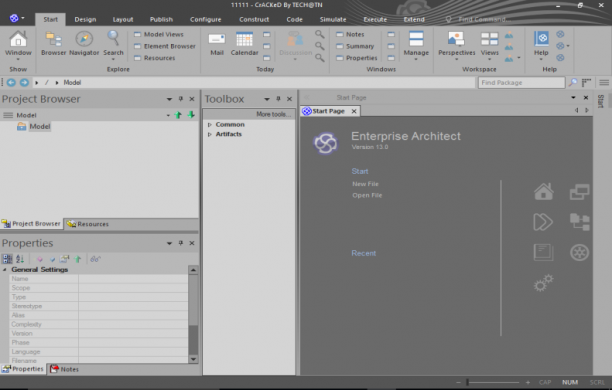Toggle the Model Views window
The width and height of the screenshot is (612, 390).
tap(159, 34)
